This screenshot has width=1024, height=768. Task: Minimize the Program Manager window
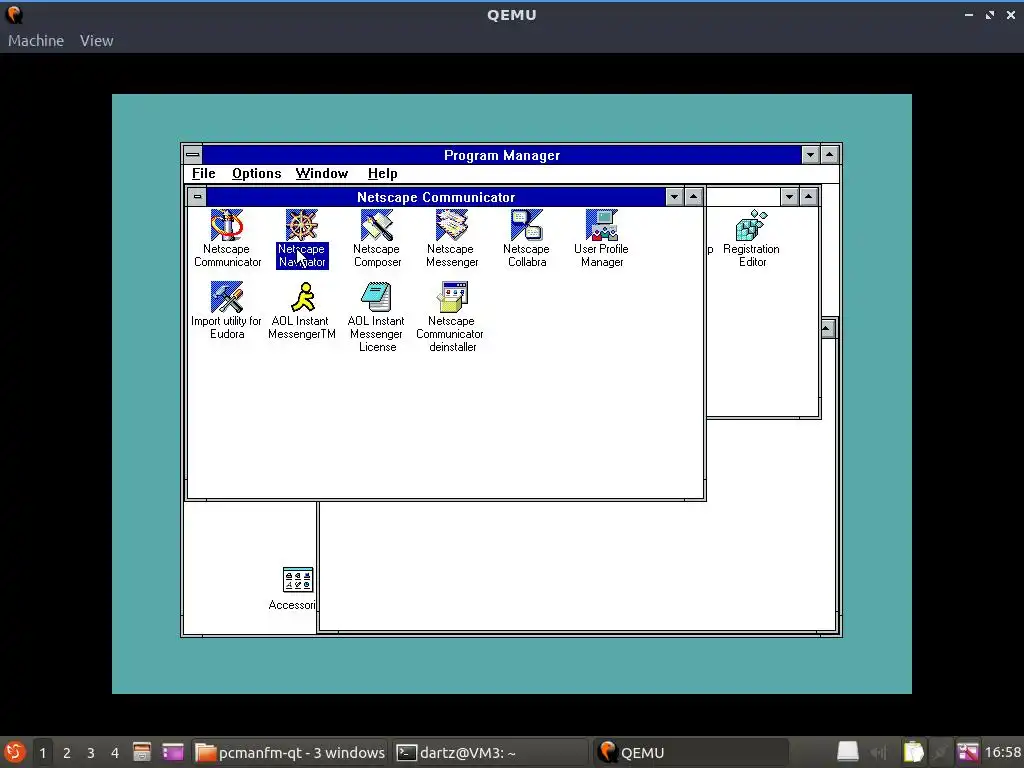[x=810, y=155]
